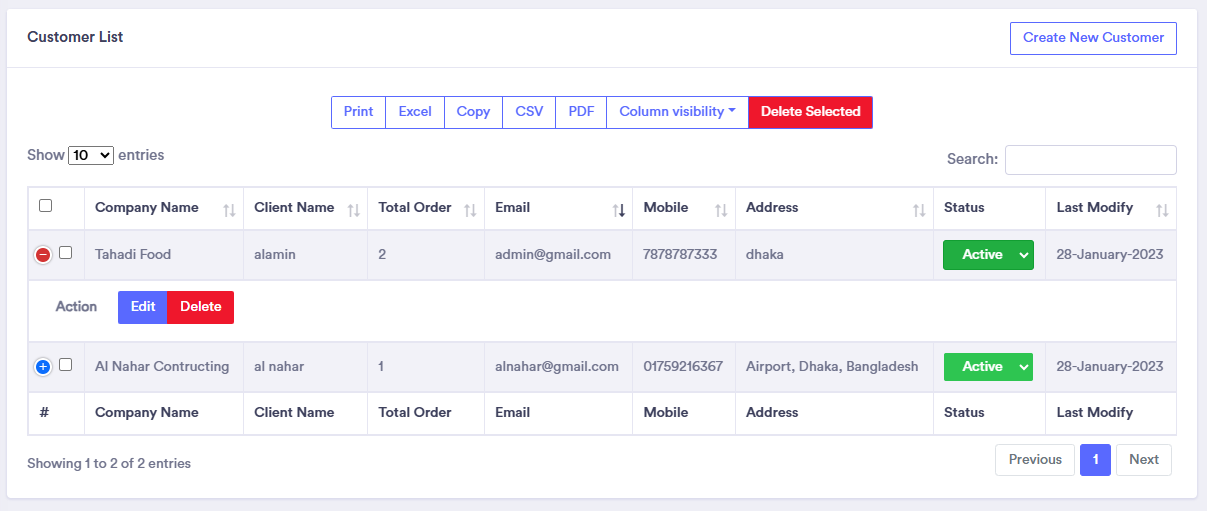Tick the select-all checkbox in header
Viewport: 1207px width, 511px height.
point(45,206)
